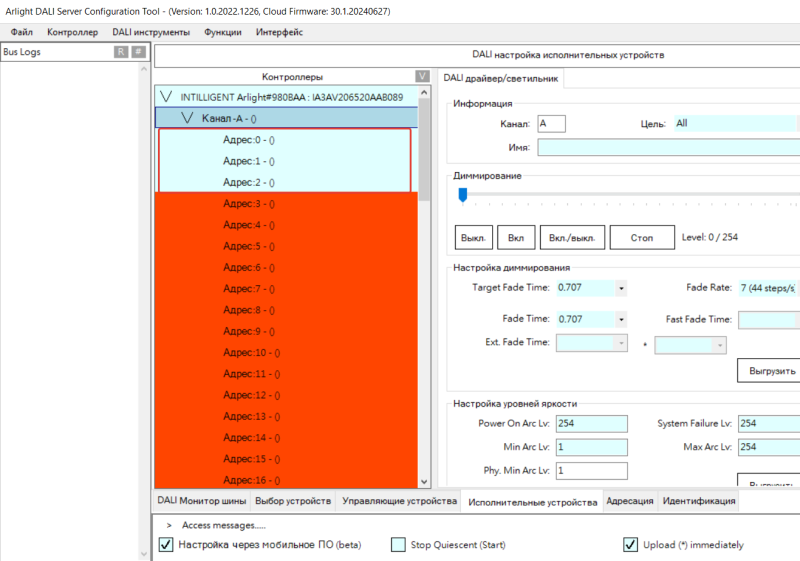Click the Bus Logs scroll-down arrow
This screenshot has width=800, height=561.
click(144, 554)
